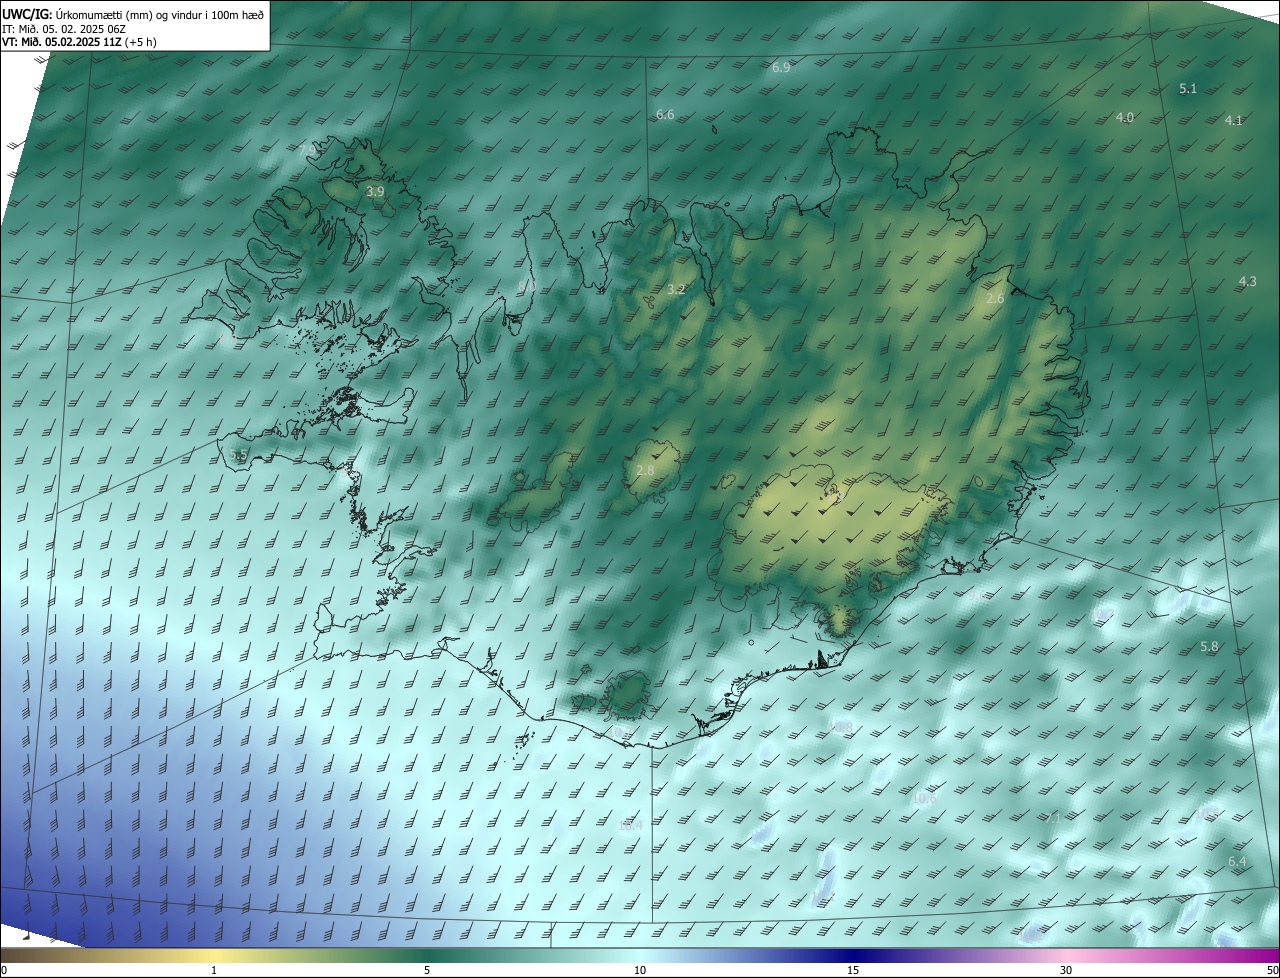Click the colour scale tick label 10
Image resolution: width=1280 pixels, height=978 pixels.
pos(640,971)
